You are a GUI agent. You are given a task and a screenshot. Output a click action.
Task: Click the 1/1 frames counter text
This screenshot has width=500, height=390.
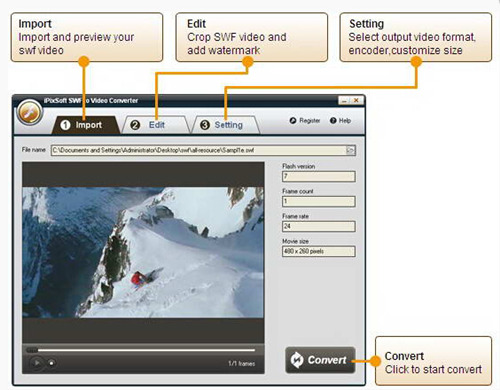click(242, 363)
